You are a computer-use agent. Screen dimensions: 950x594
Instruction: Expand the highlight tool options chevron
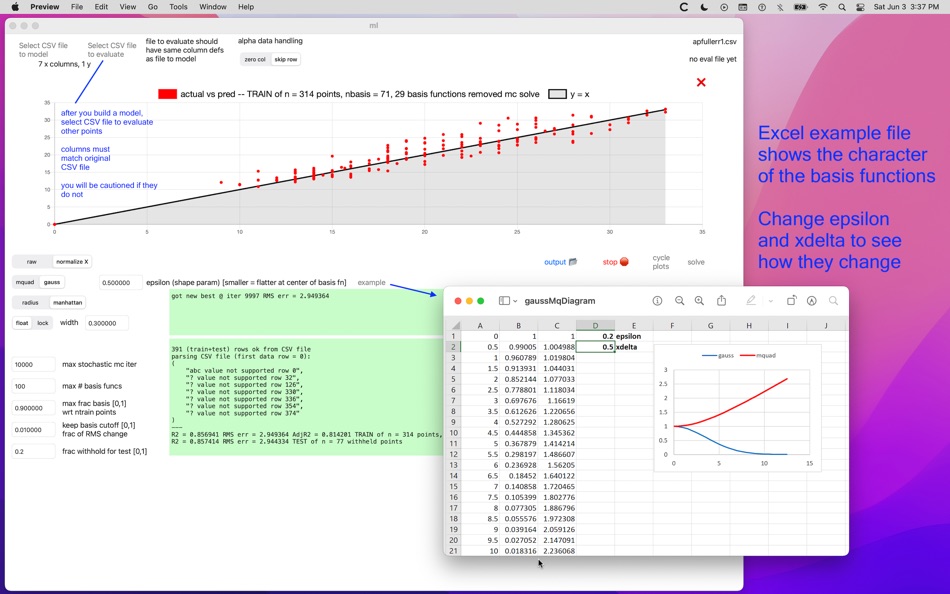[x=771, y=301]
